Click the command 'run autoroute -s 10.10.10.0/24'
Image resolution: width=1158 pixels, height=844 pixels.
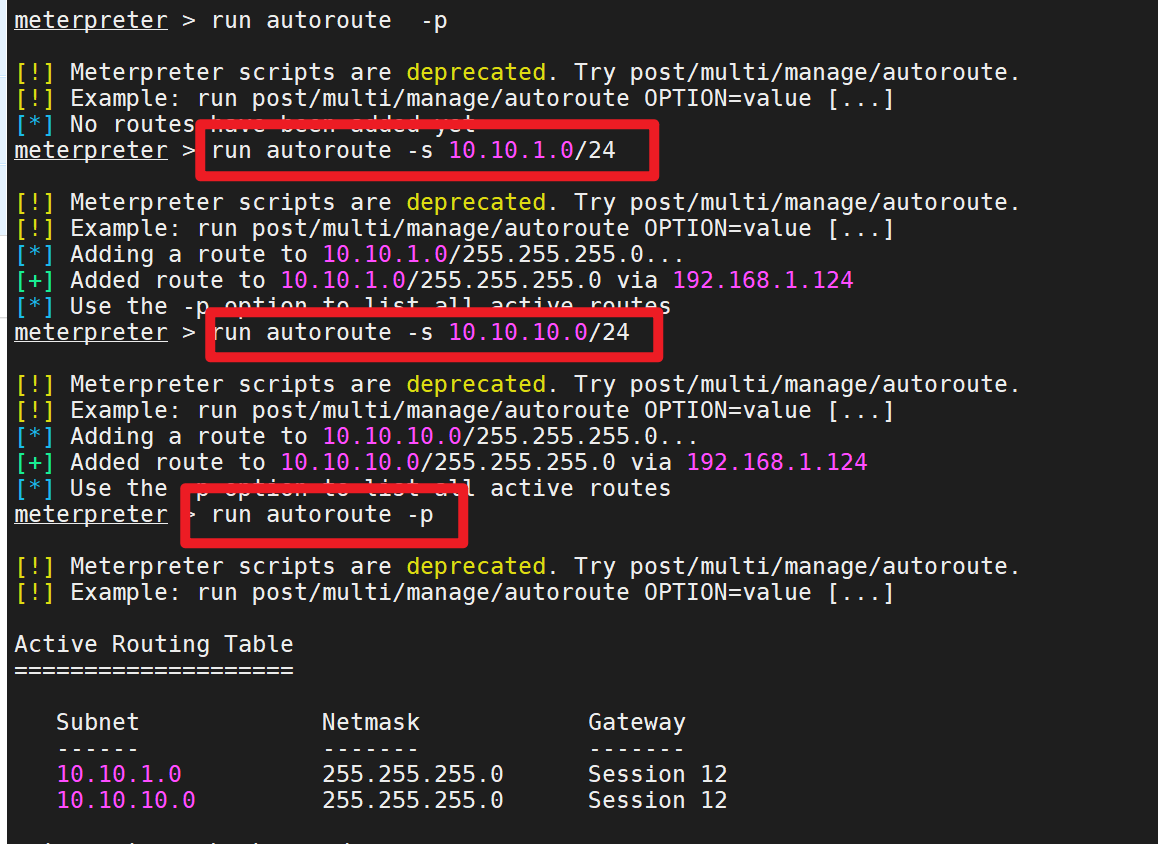[421, 333]
